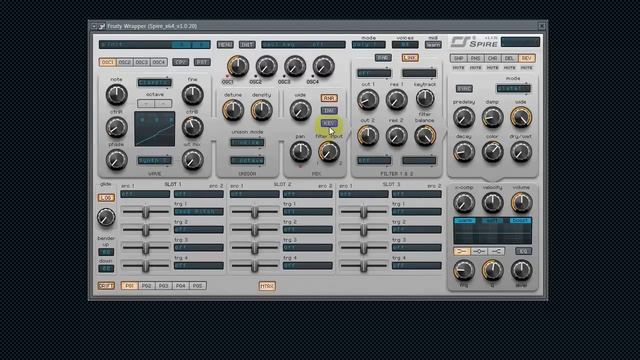Viewport: 640px width, 360px height.
Task: Open the wave selection dropdown above WAVE label
Action: [154, 160]
